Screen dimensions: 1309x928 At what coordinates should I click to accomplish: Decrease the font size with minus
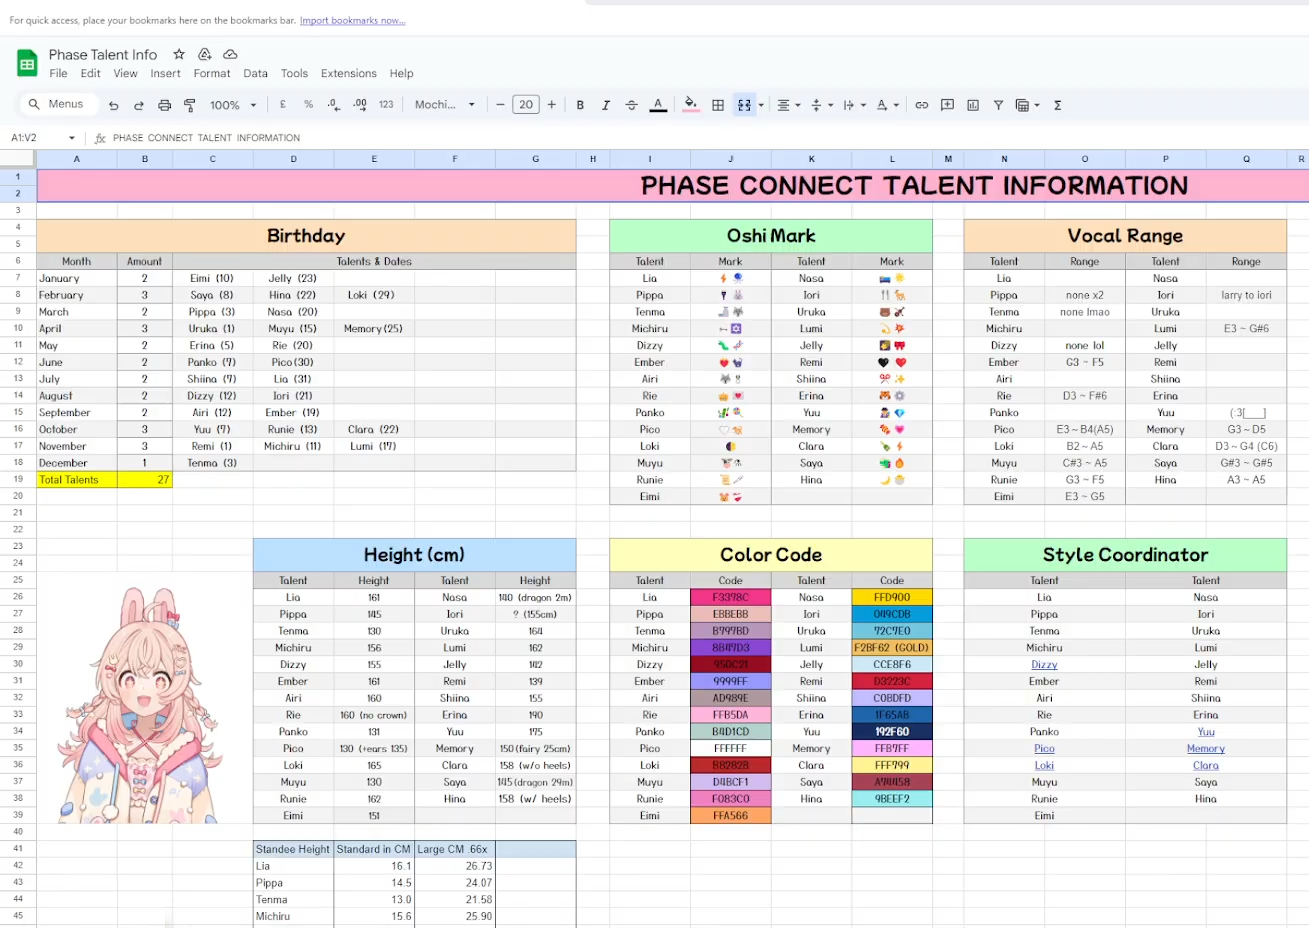coord(500,105)
